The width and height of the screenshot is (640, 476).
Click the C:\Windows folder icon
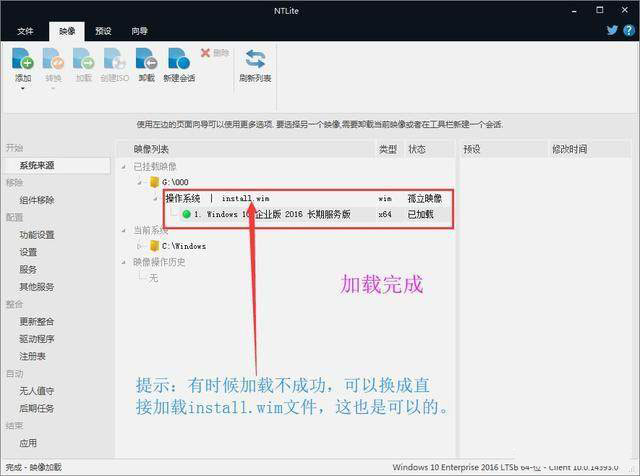tap(154, 246)
